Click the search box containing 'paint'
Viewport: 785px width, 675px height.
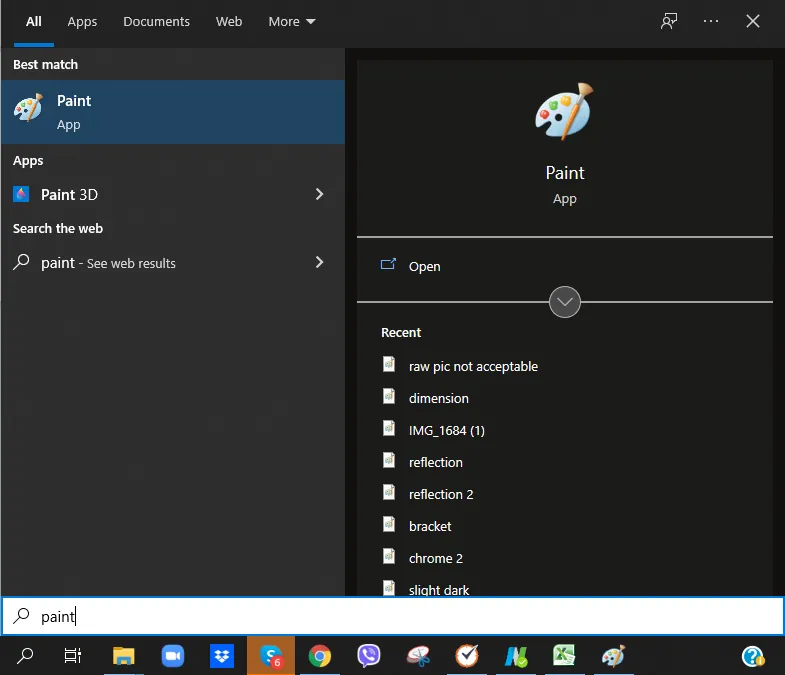point(392,616)
